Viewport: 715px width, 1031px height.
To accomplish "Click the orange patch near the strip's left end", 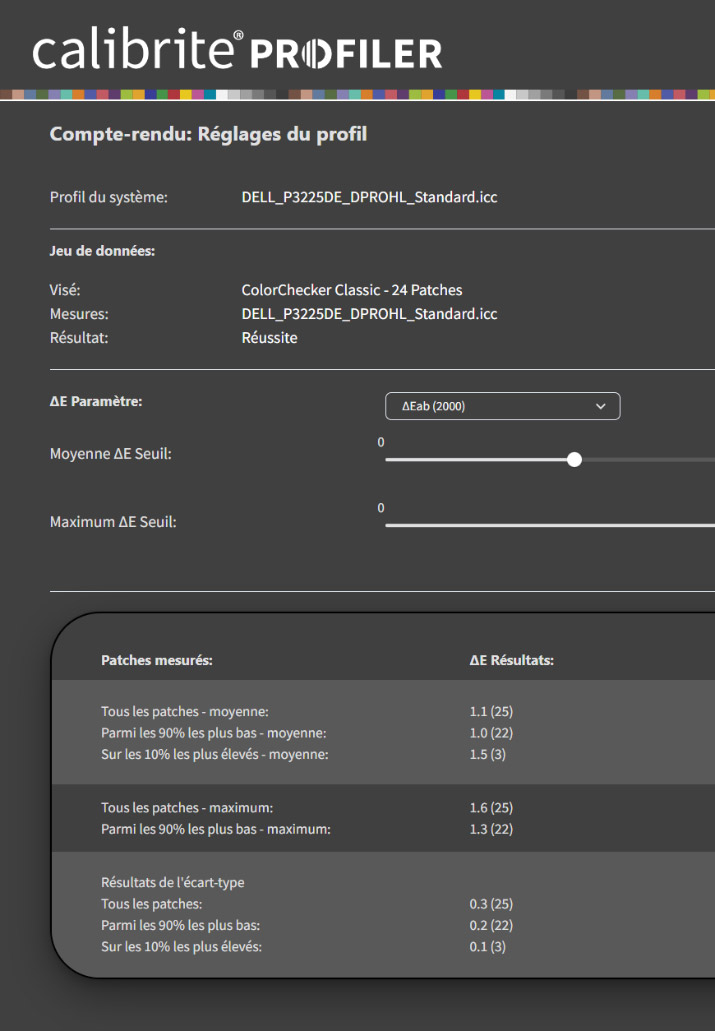I will pyautogui.click(x=76, y=94).
